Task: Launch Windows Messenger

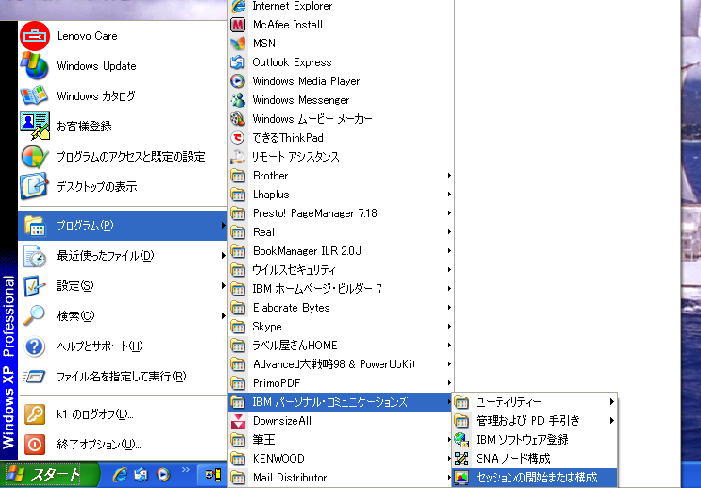Action: [x=341, y=100]
